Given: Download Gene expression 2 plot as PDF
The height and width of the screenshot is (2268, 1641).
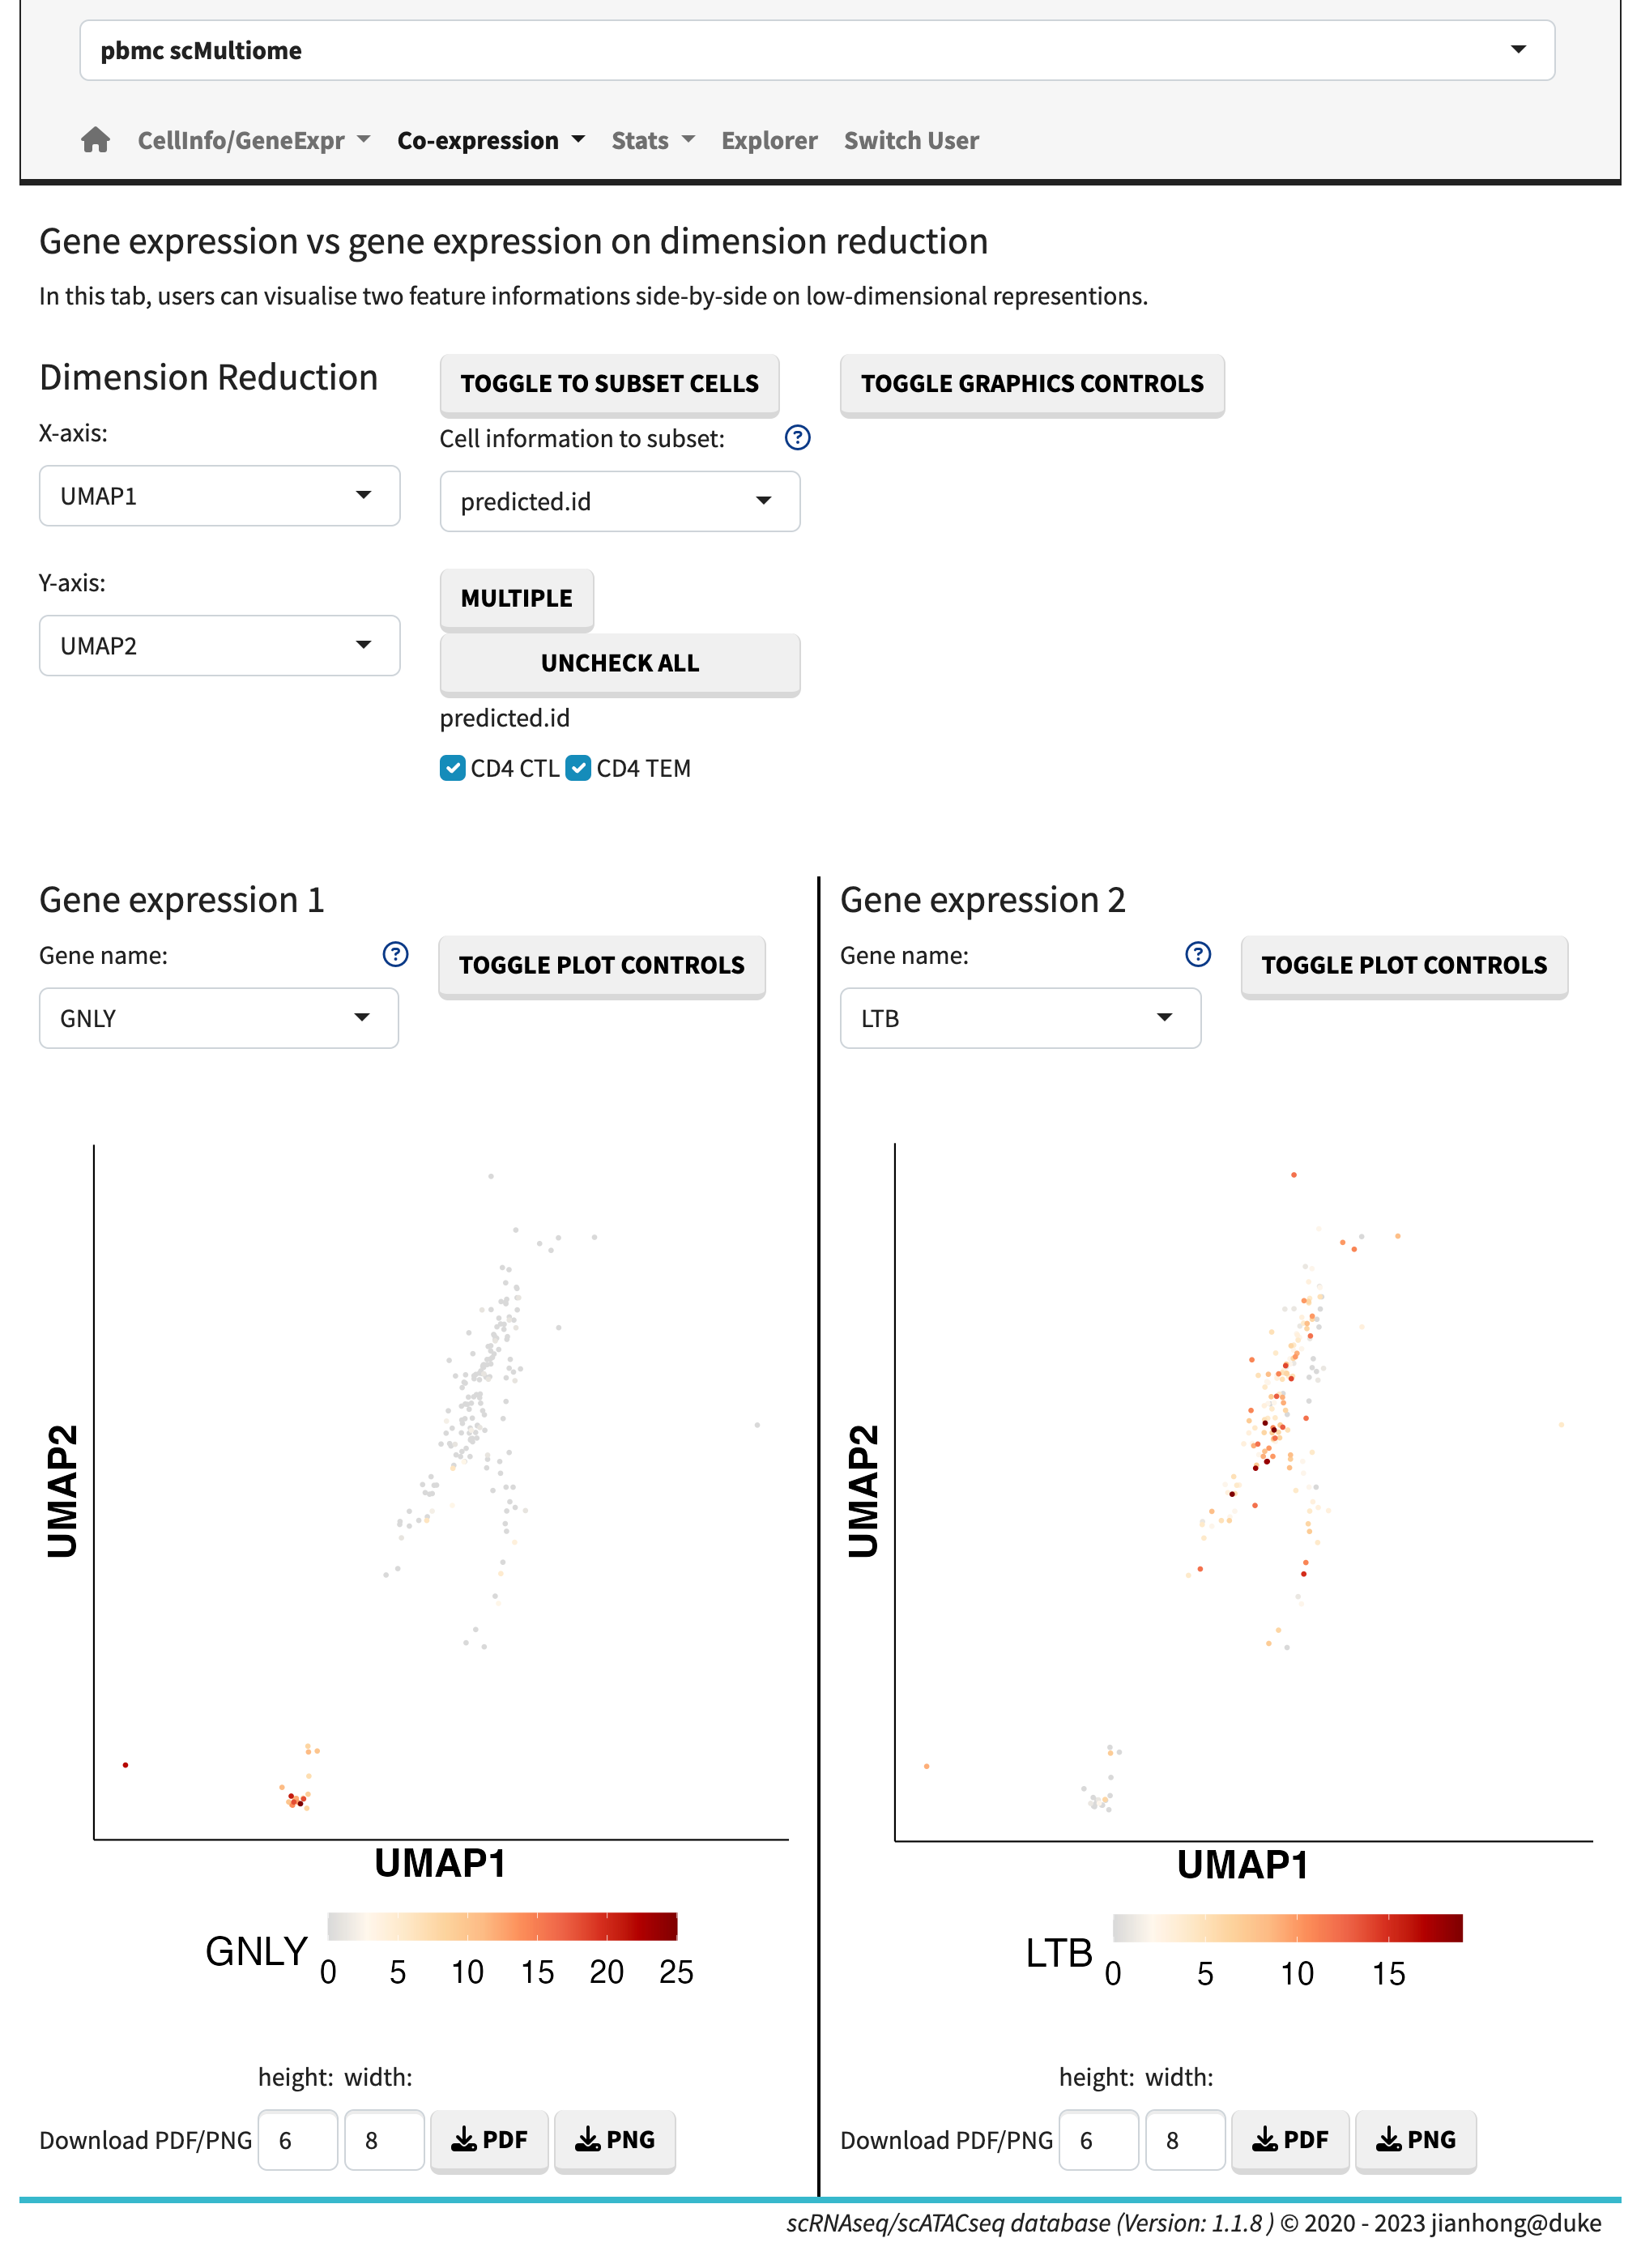Looking at the screenshot, I should [1289, 2140].
